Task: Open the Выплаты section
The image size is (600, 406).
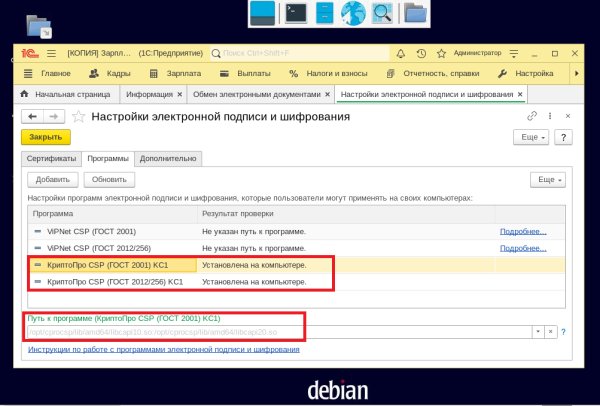Action: pyautogui.click(x=245, y=73)
